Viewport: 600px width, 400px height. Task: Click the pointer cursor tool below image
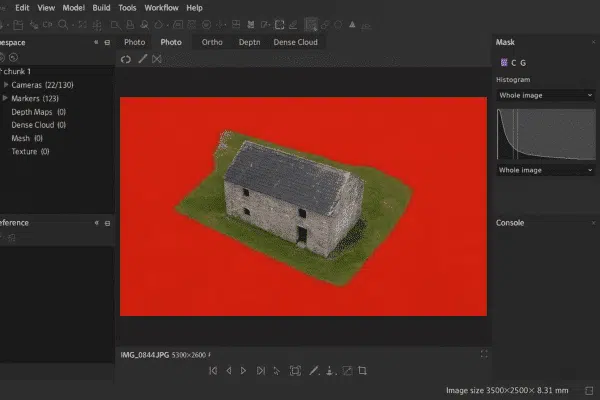pyautogui.click(x=275, y=371)
